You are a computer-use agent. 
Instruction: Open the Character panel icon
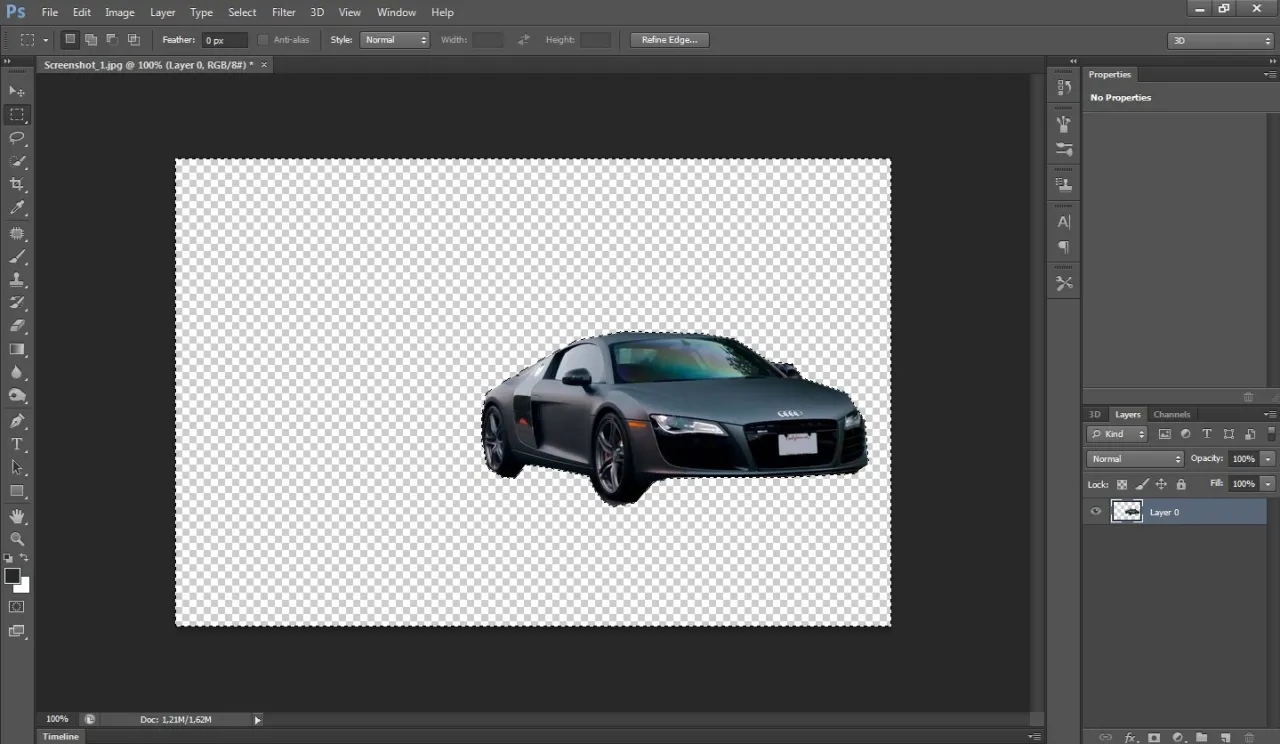(1064, 222)
